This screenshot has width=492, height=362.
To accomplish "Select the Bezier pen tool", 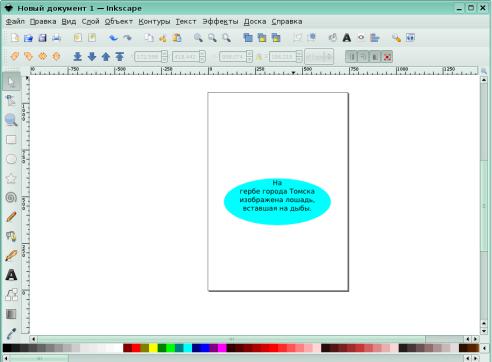I will point(11,236).
